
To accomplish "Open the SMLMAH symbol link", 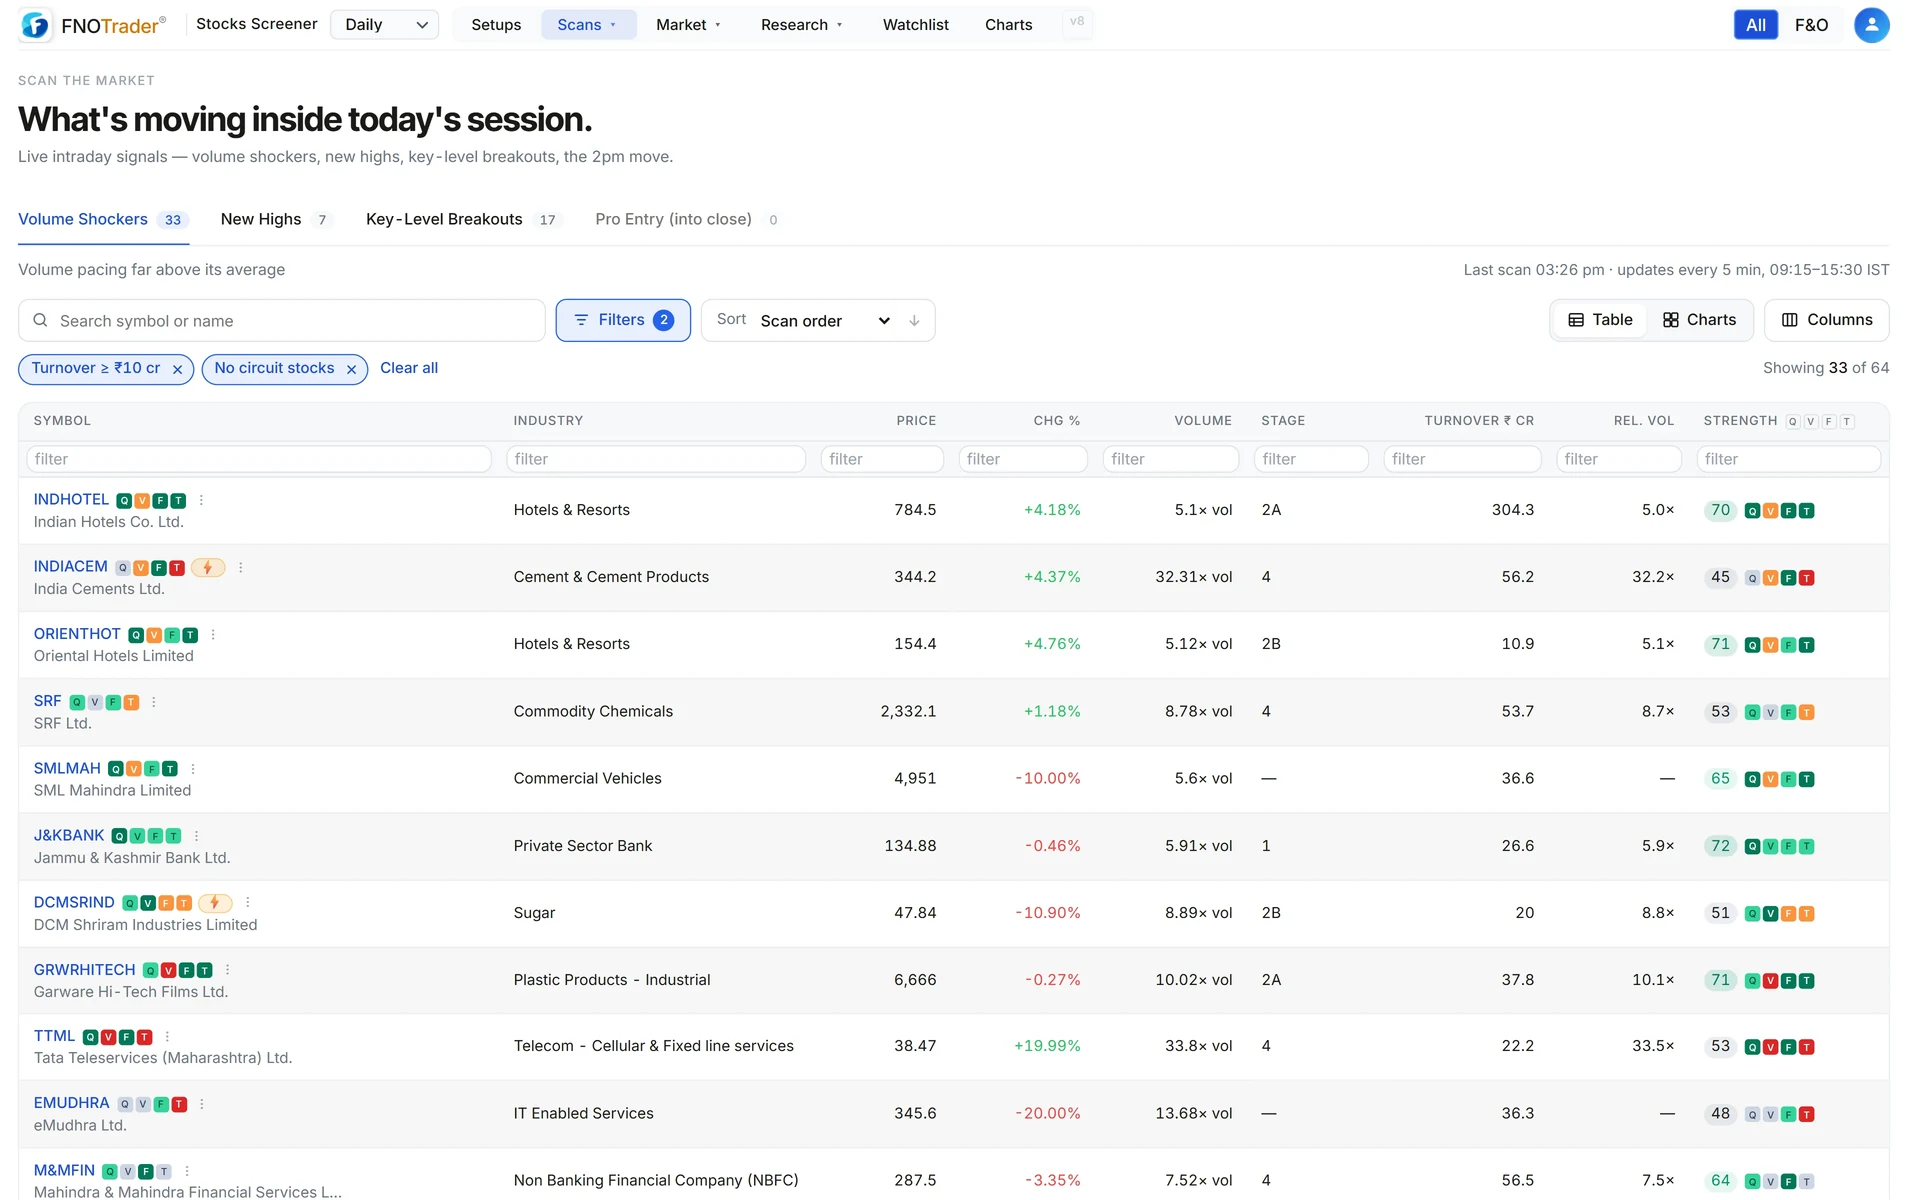I will point(67,768).
